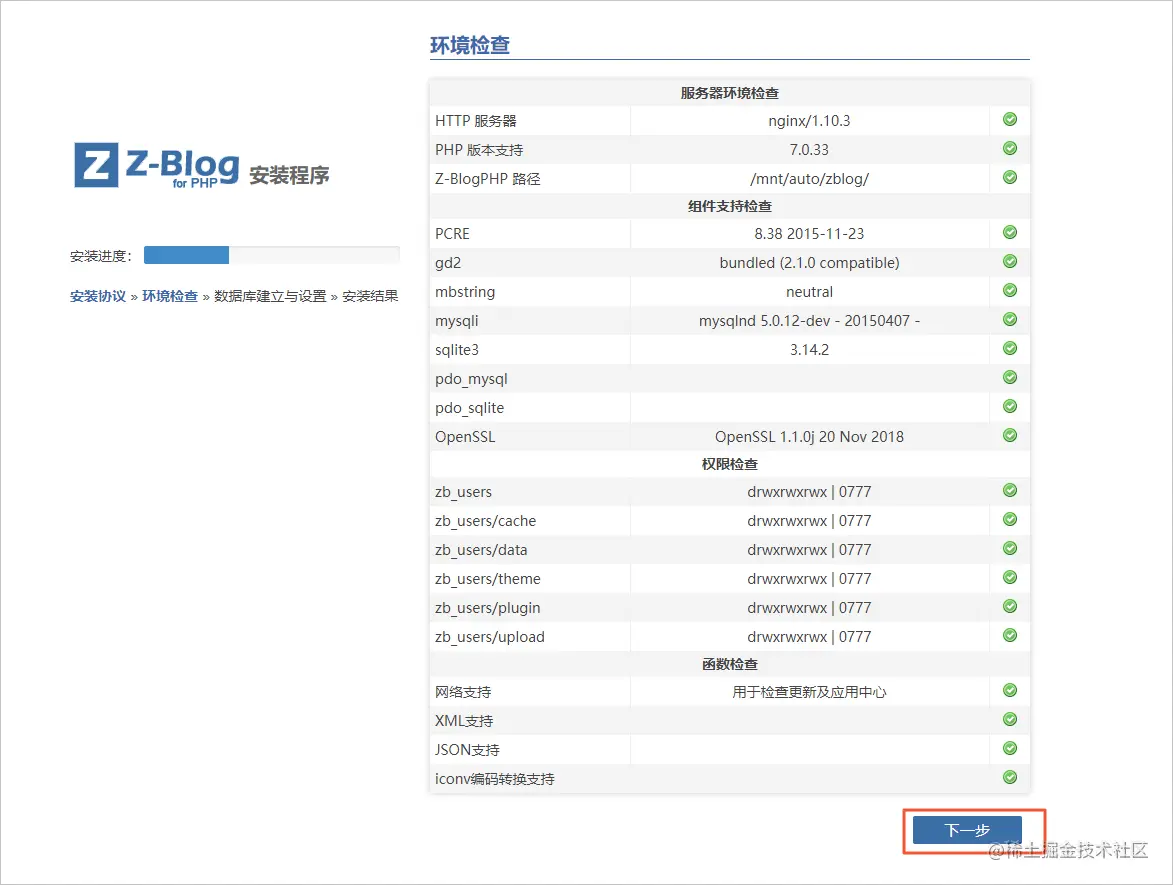Click the 权限检查 section header
This screenshot has height=885, width=1173.
point(729,464)
